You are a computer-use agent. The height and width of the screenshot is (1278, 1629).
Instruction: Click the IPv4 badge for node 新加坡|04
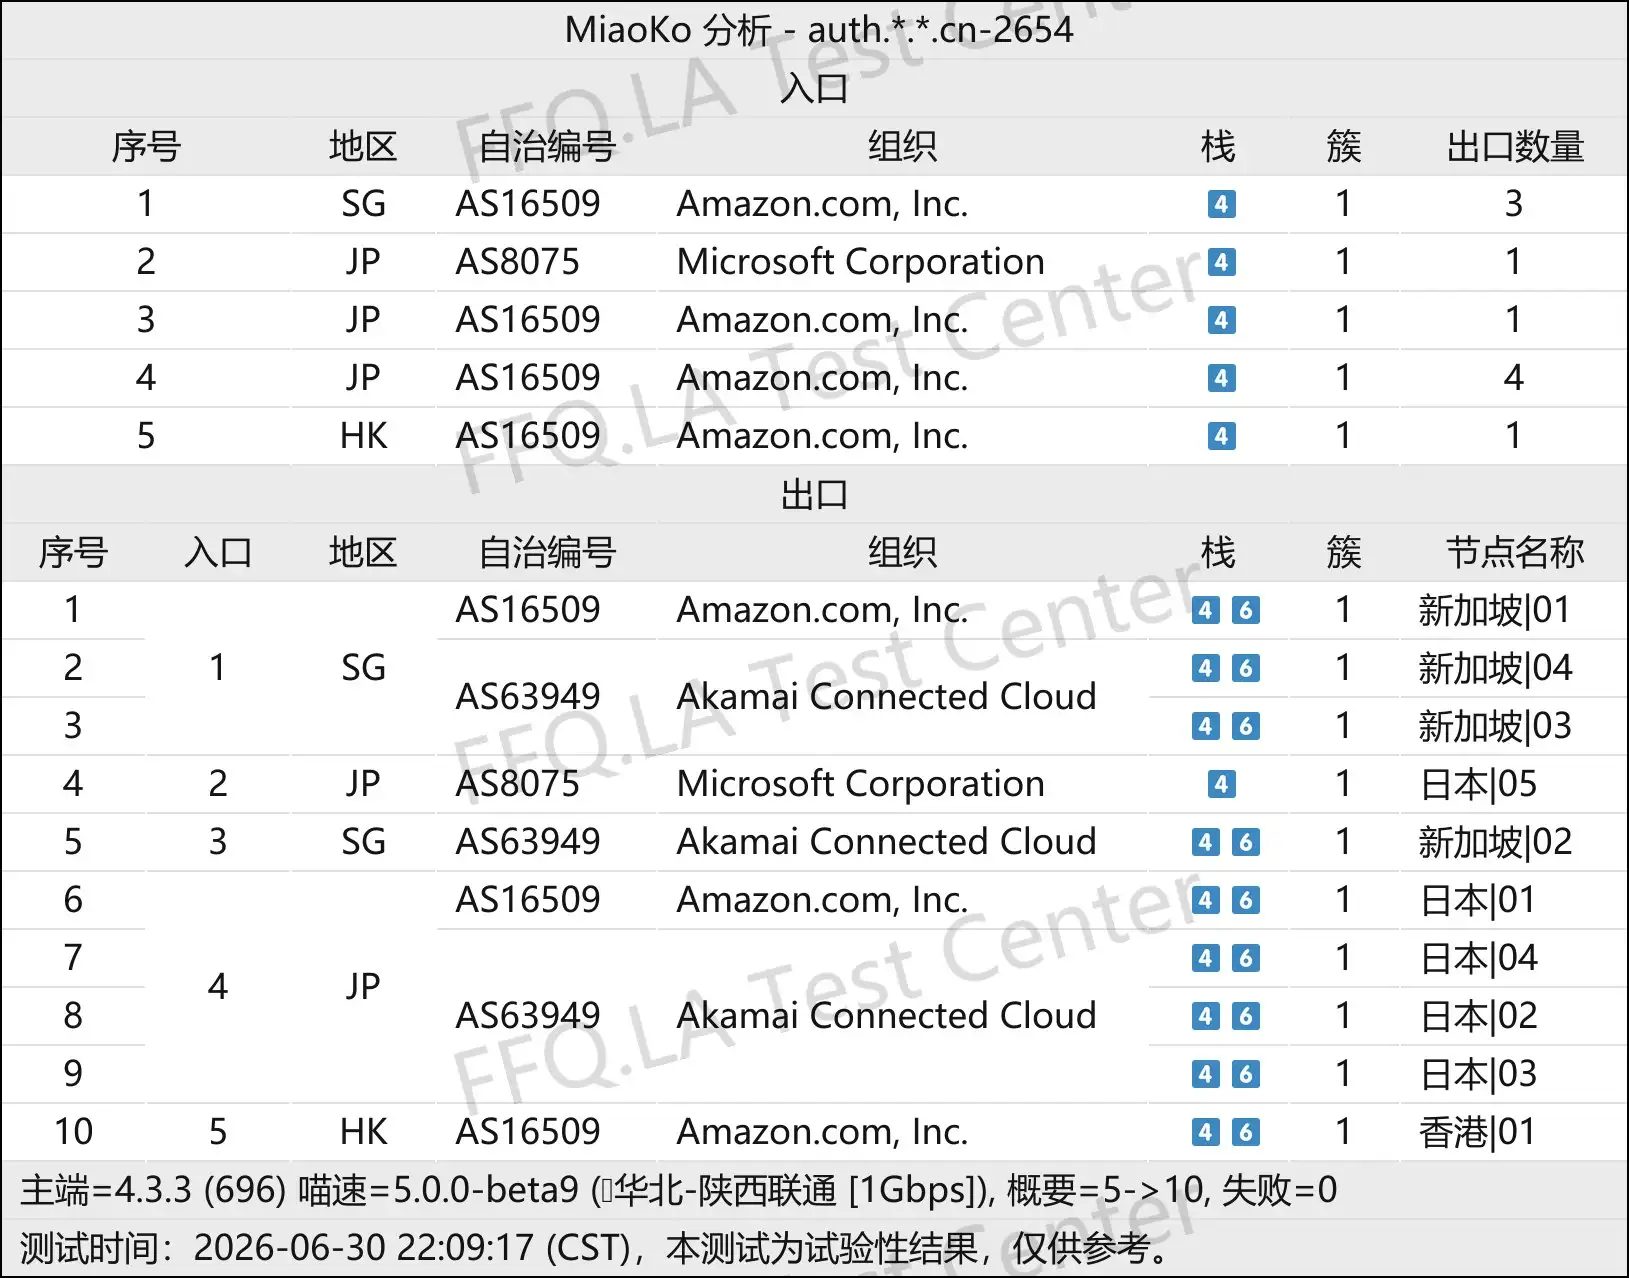(1206, 668)
